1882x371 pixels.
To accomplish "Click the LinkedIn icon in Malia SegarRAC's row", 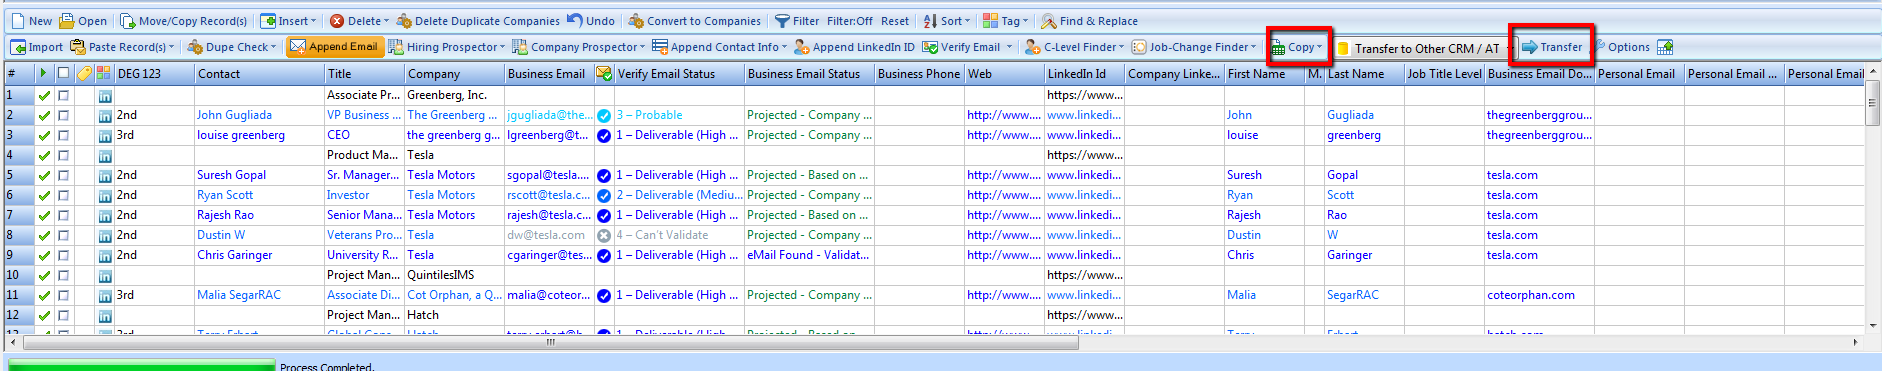I will [x=105, y=296].
